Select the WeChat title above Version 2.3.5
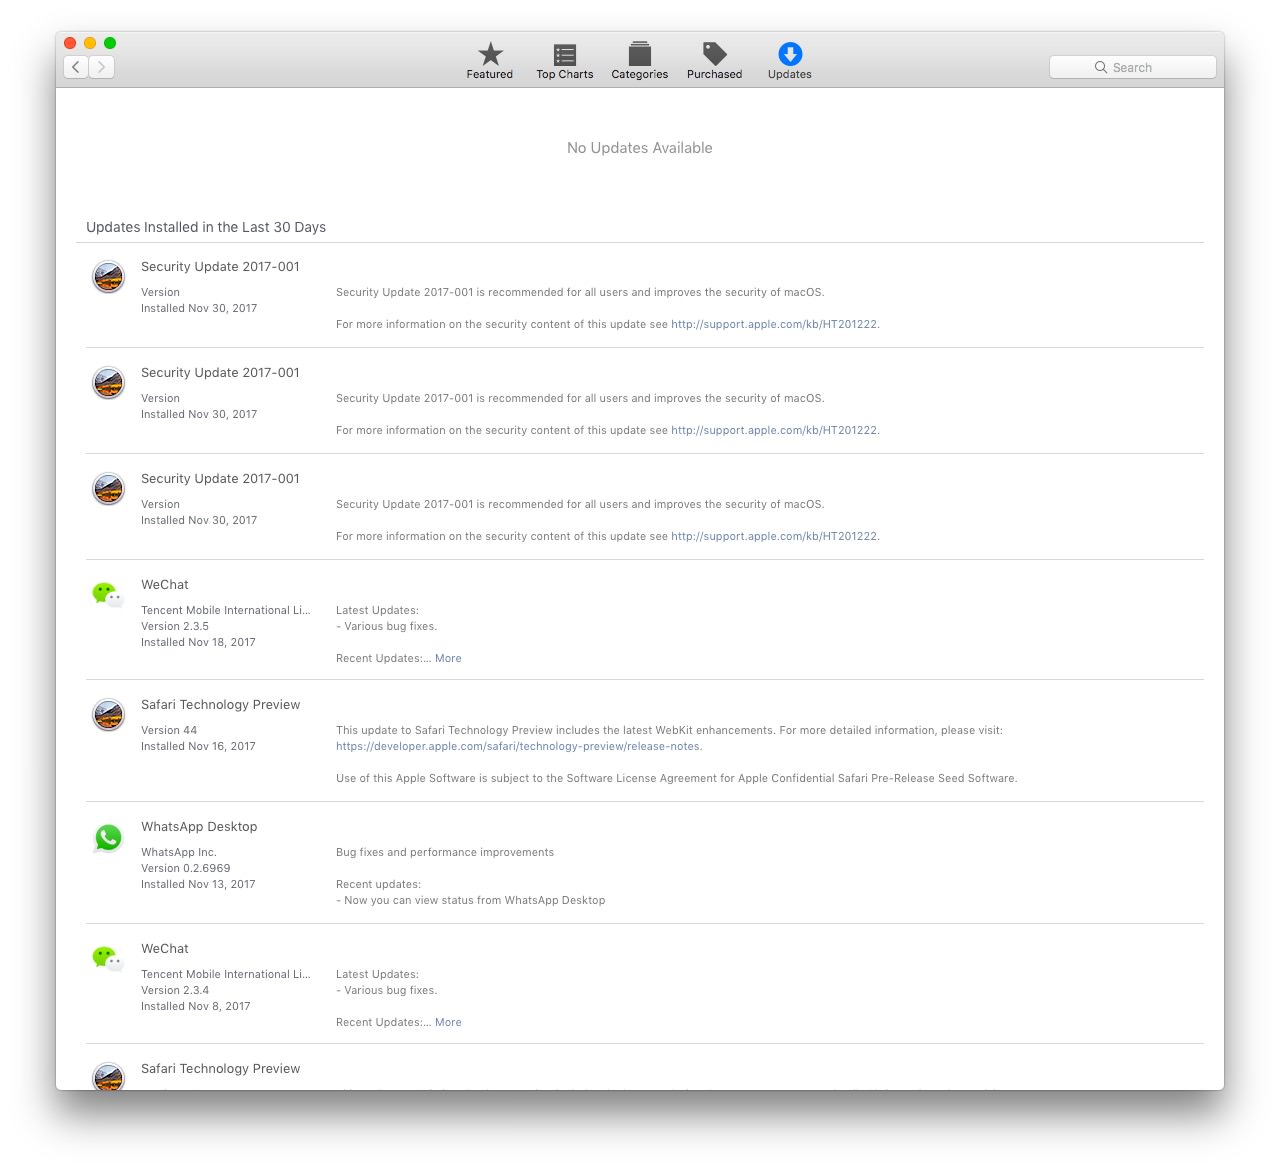 click(165, 584)
